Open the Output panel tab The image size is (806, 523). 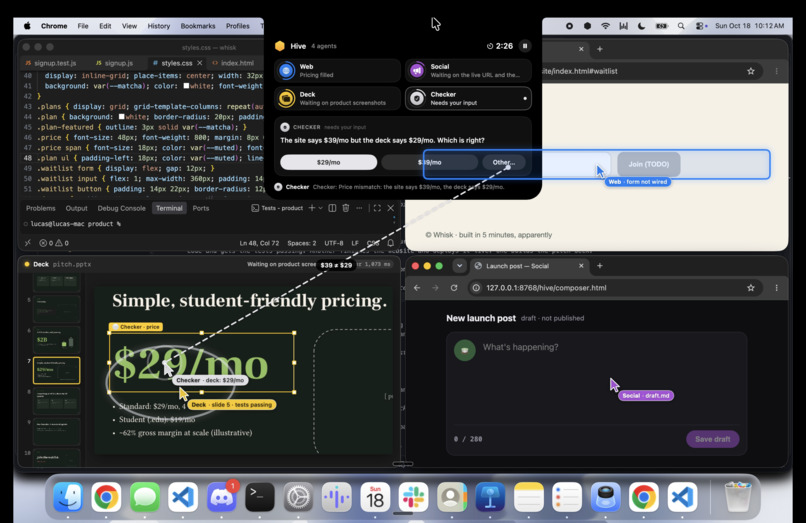pos(77,208)
